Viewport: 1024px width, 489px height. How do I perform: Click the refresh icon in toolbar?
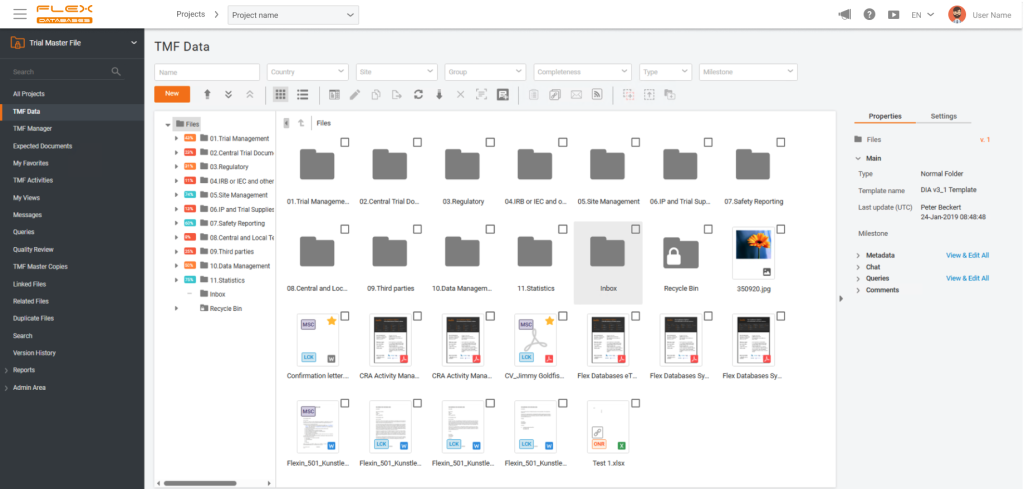[x=418, y=94]
